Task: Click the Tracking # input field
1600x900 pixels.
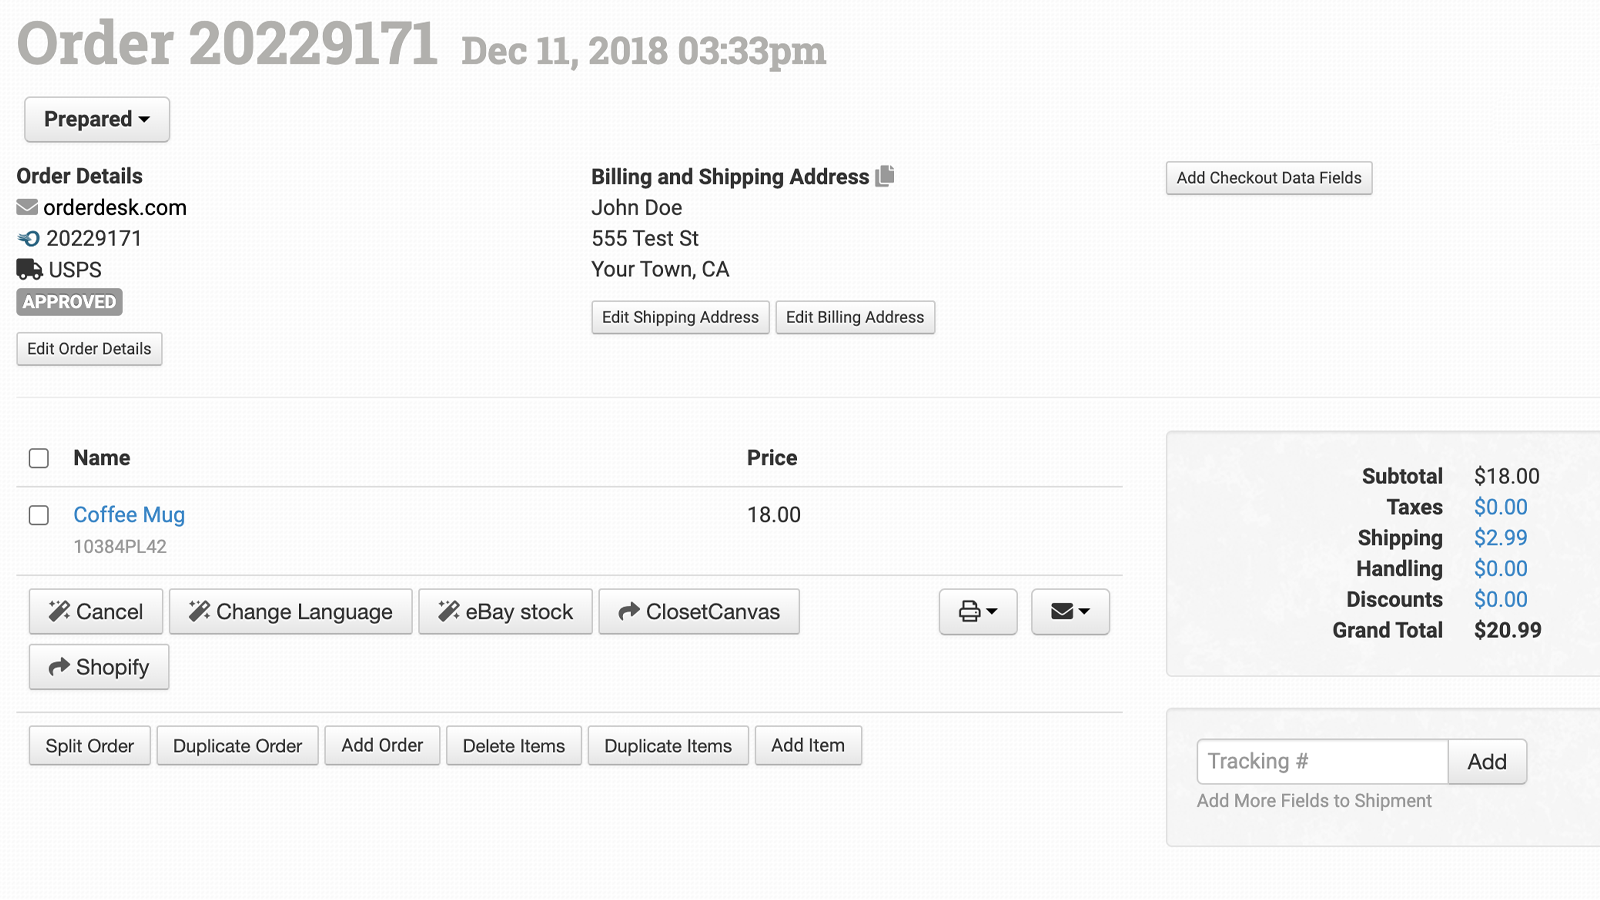Action: (1321, 762)
